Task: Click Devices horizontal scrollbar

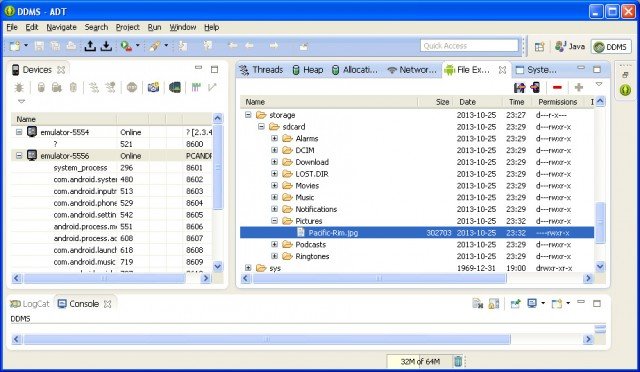Action: point(104,278)
